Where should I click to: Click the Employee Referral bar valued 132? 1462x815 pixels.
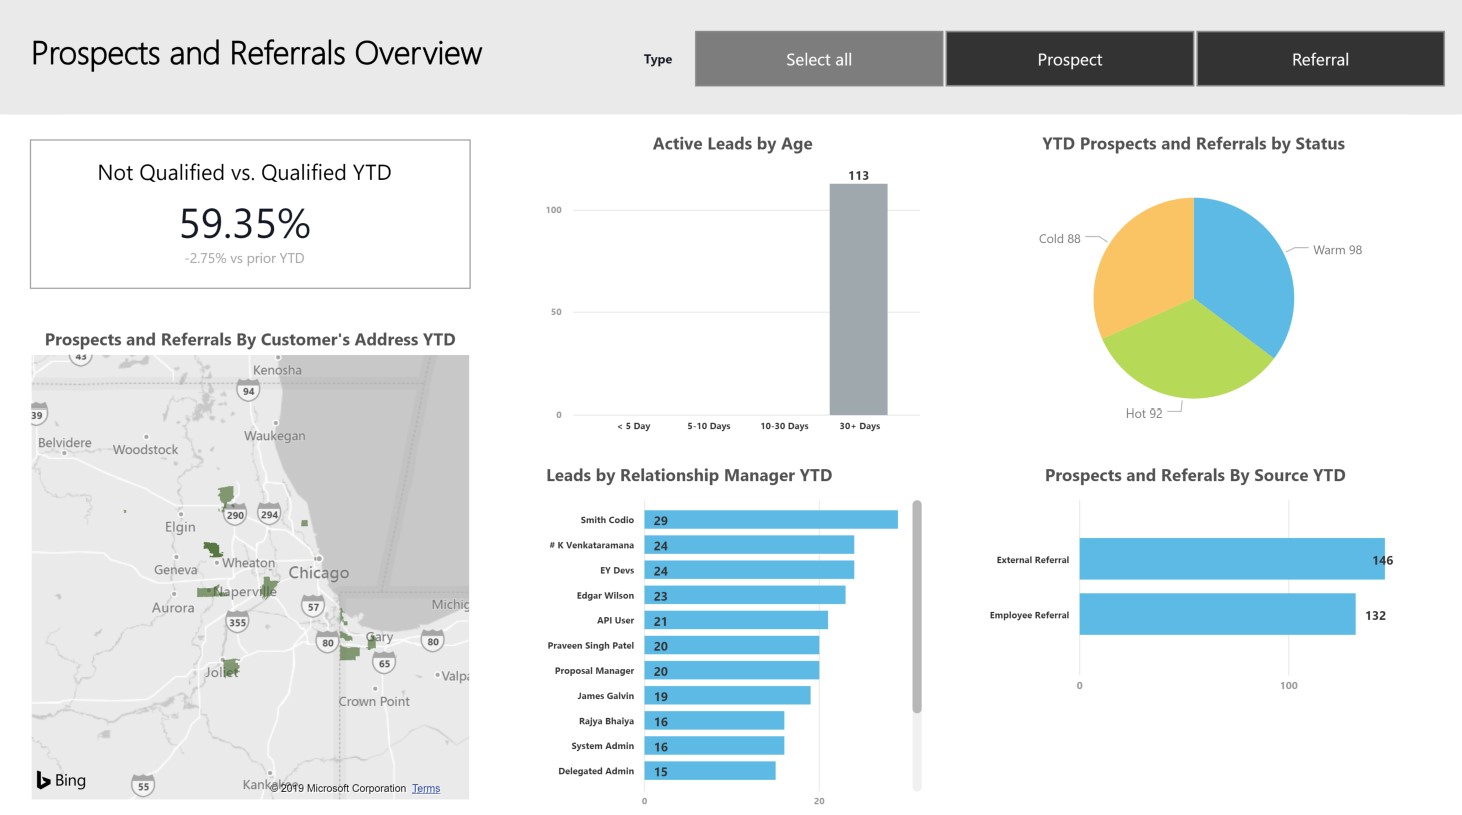[1217, 614]
